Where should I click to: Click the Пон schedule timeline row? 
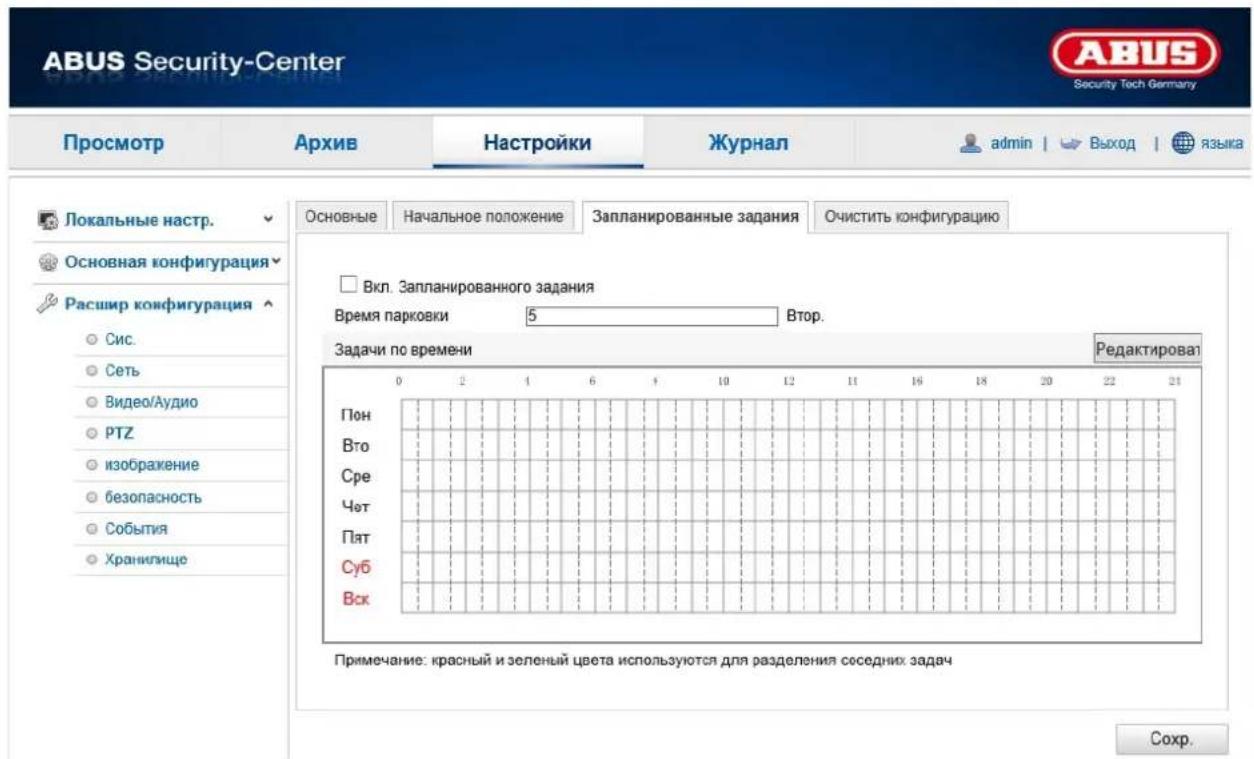(x=788, y=415)
